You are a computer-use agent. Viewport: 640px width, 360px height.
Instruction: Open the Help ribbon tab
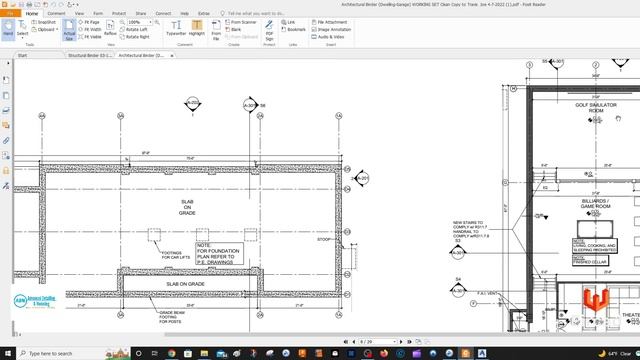(184, 13)
